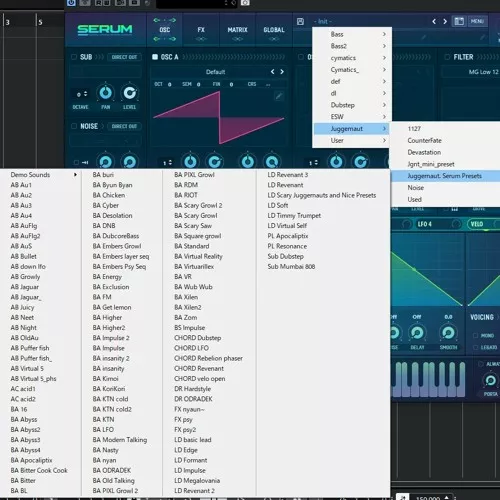Switch to the MATRIX tab
500x500 pixels.
pos(237,30)
